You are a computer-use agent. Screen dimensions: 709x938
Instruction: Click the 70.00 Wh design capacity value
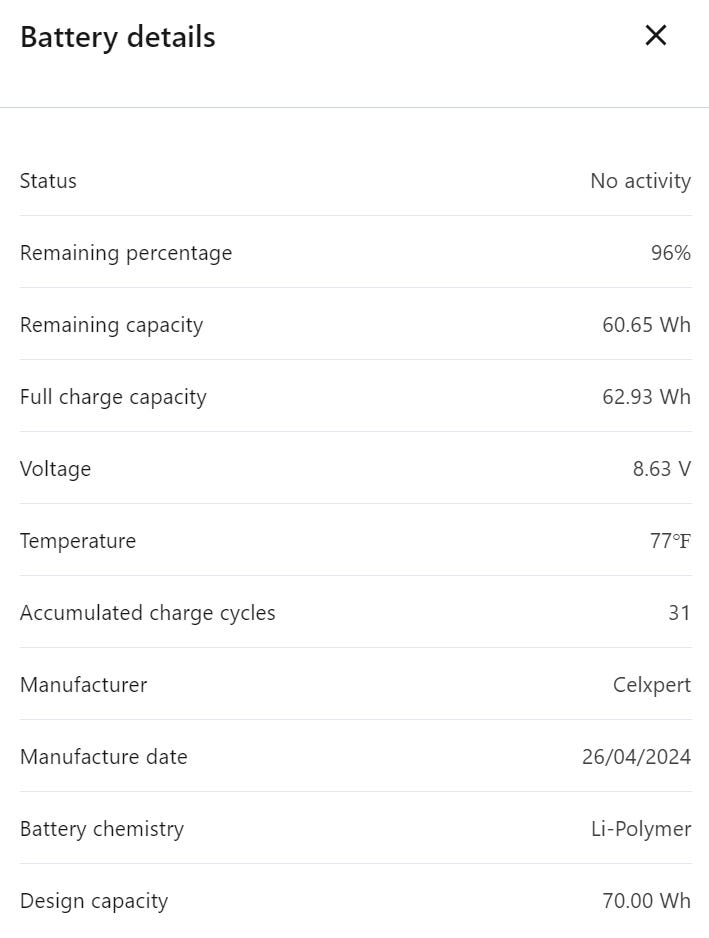646,901
